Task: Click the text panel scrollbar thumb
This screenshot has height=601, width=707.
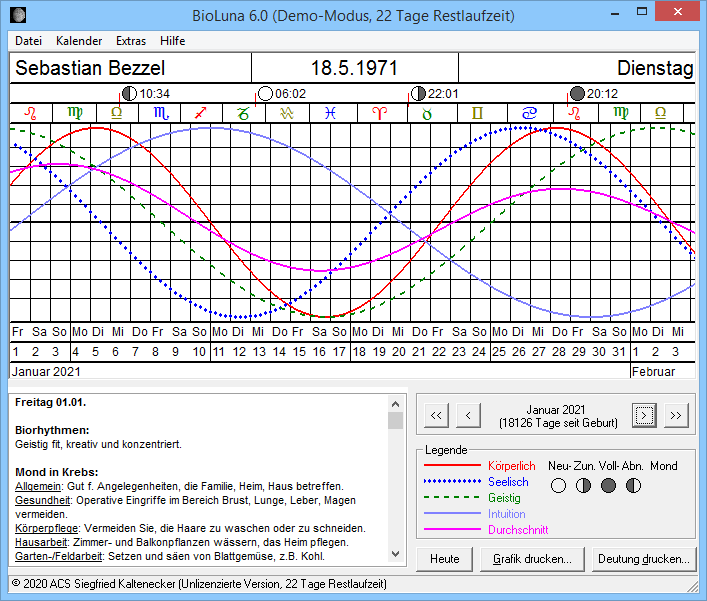Action: click(x=395, y=421)
